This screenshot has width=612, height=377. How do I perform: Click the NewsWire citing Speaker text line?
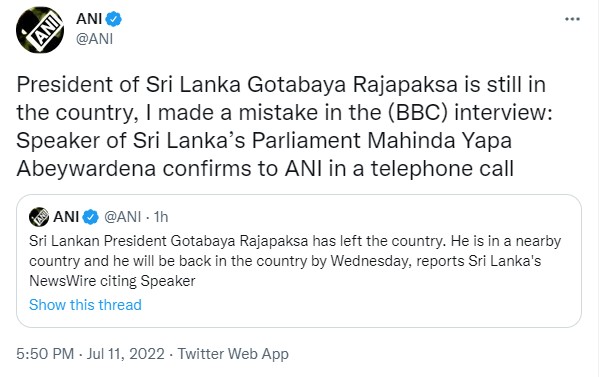coord(112,281)
